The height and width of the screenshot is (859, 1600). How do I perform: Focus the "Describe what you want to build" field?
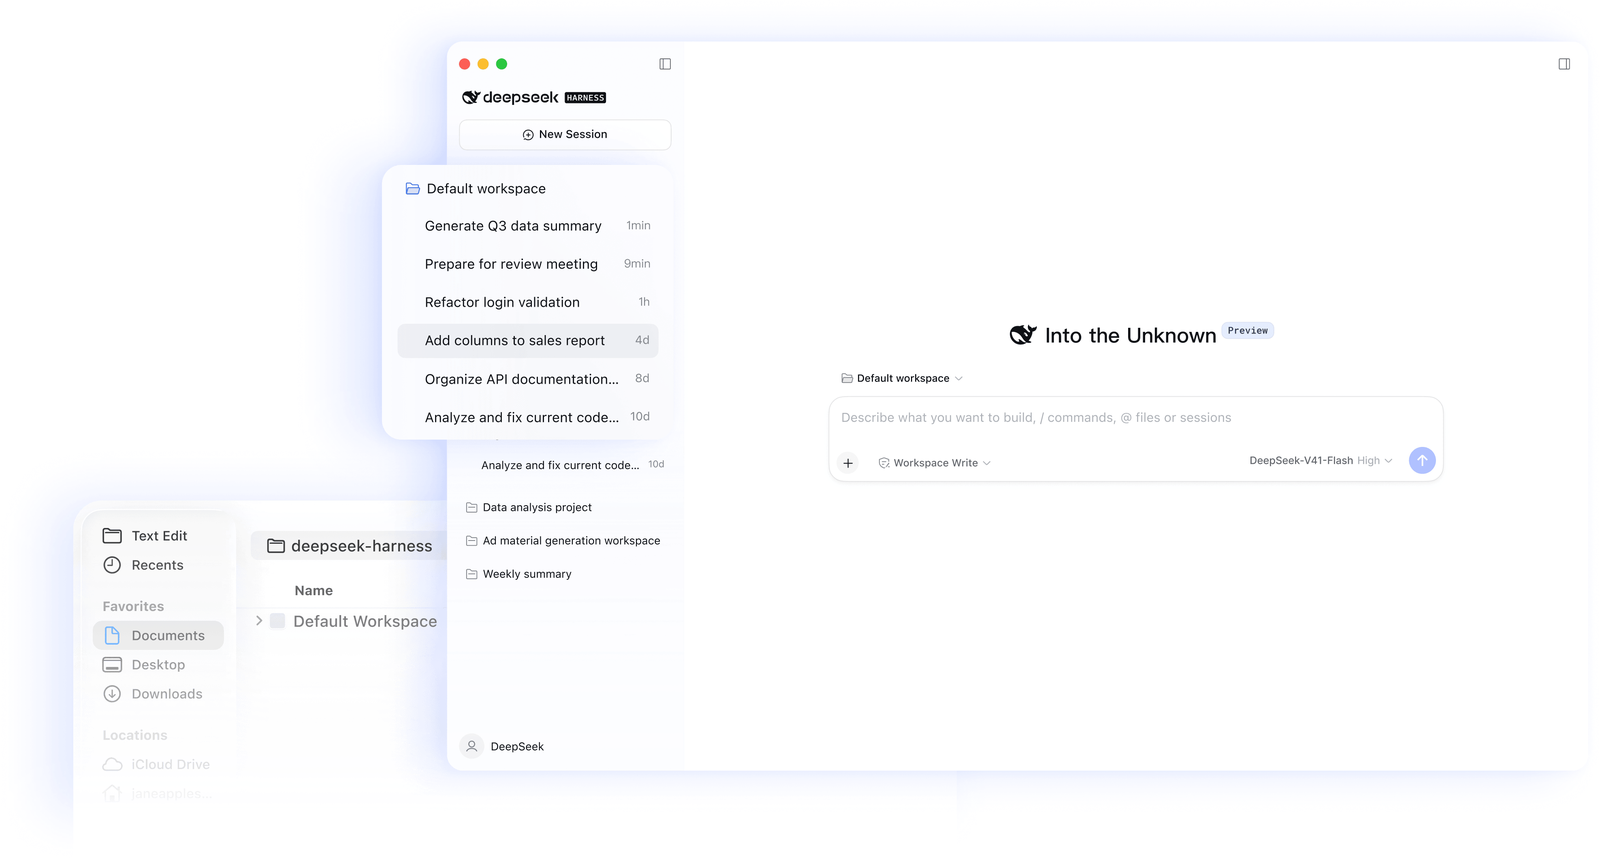1136,418
